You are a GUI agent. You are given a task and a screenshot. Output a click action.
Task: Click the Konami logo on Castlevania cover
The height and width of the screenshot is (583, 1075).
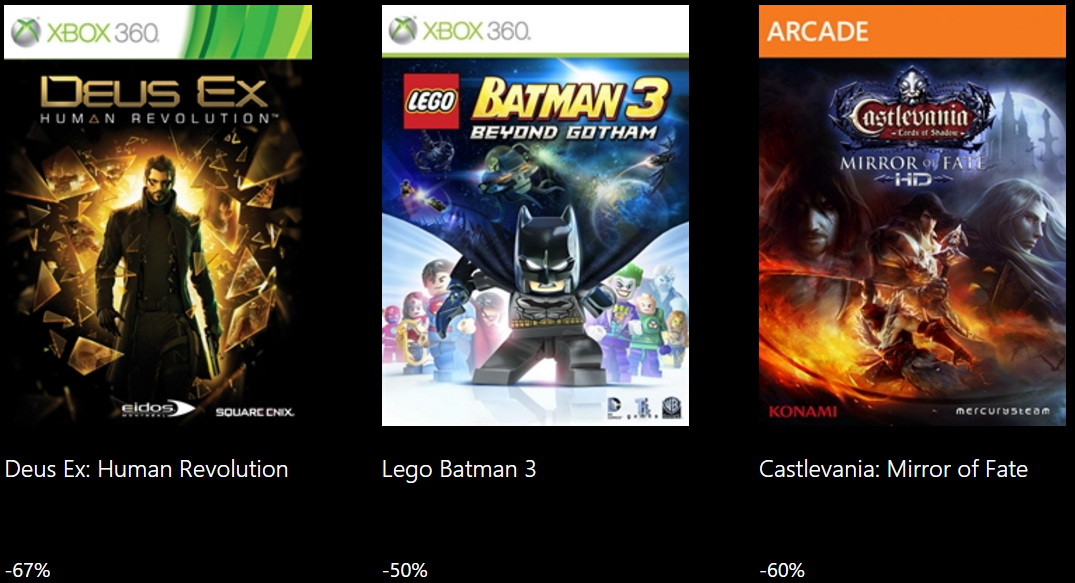pyautogui.click(x=803, y=412)
